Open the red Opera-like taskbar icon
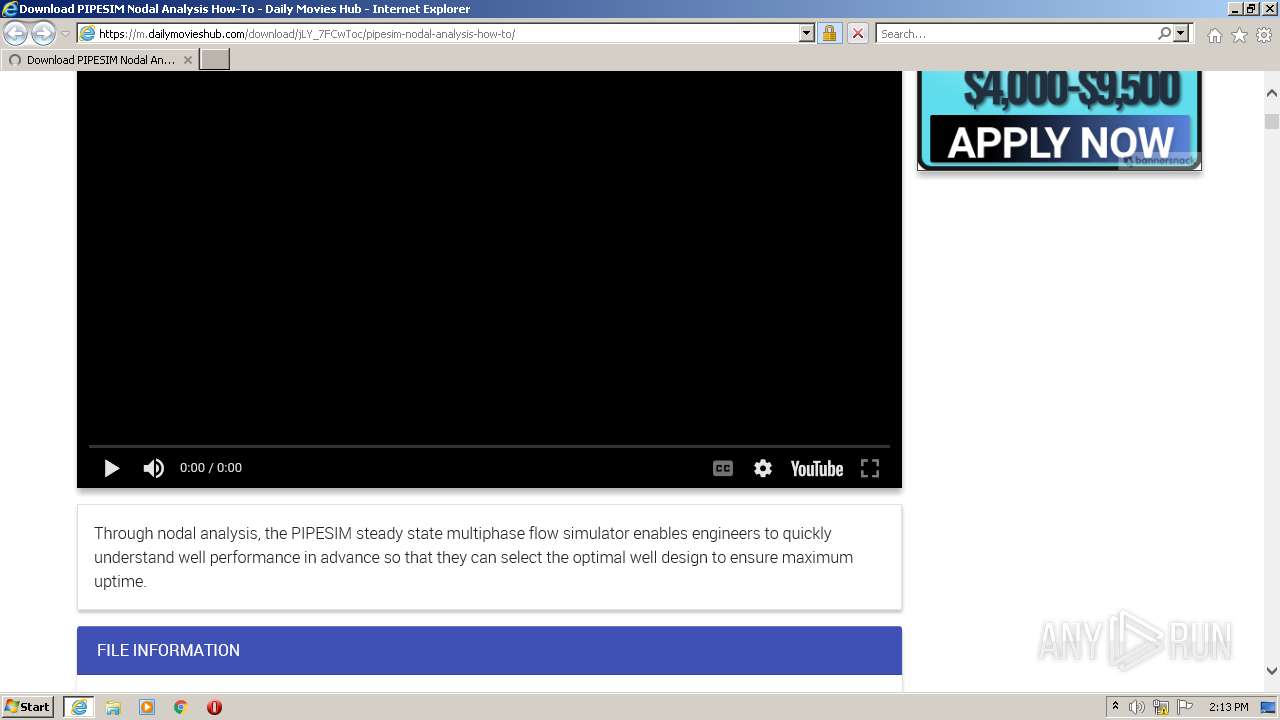Image resolution: width=1280 pixels, height=720 pixels. pyautogui.click(x=214, y=707)
